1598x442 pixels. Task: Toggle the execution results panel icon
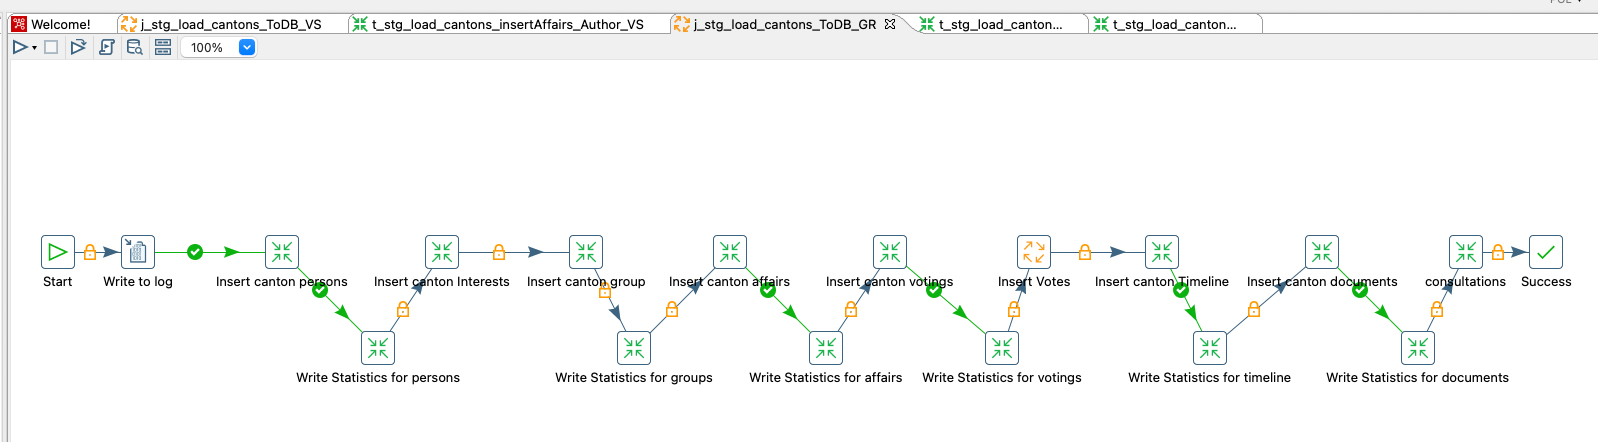[163, 47]
